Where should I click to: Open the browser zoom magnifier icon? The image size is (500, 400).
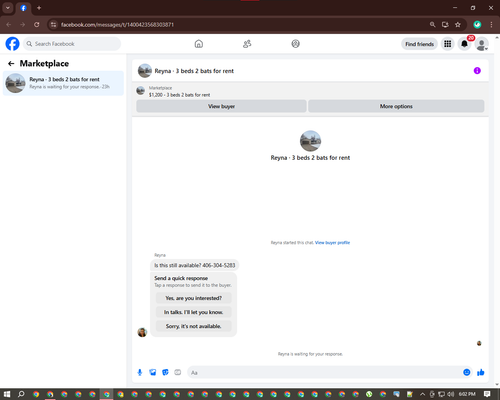tap(432, 25)
